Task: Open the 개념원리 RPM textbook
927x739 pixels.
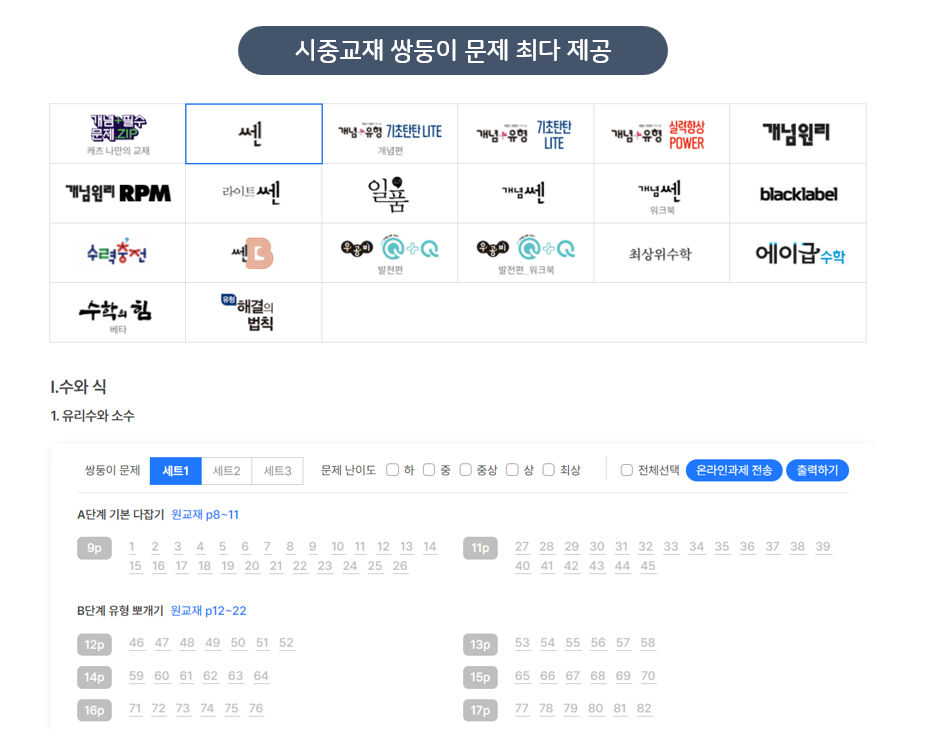Action: click(x=118, y=193)
